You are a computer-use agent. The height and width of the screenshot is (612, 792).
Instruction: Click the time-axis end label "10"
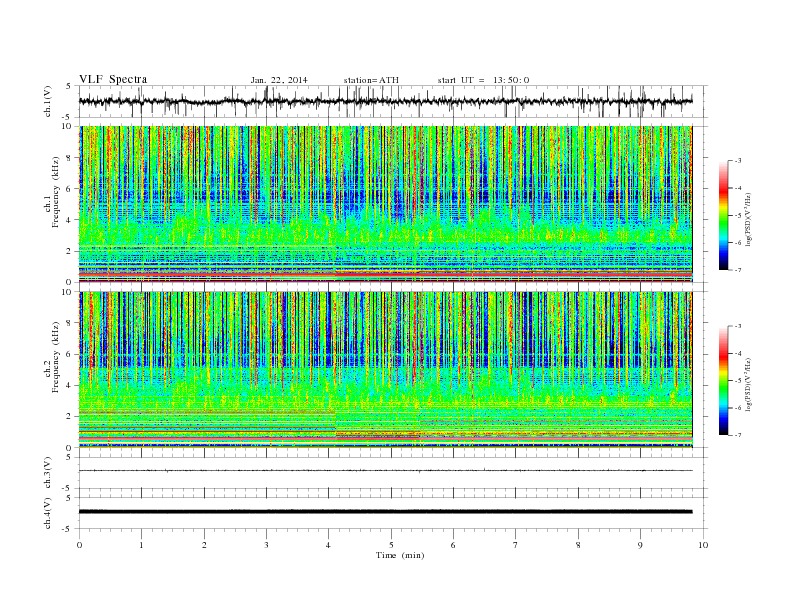703,545
